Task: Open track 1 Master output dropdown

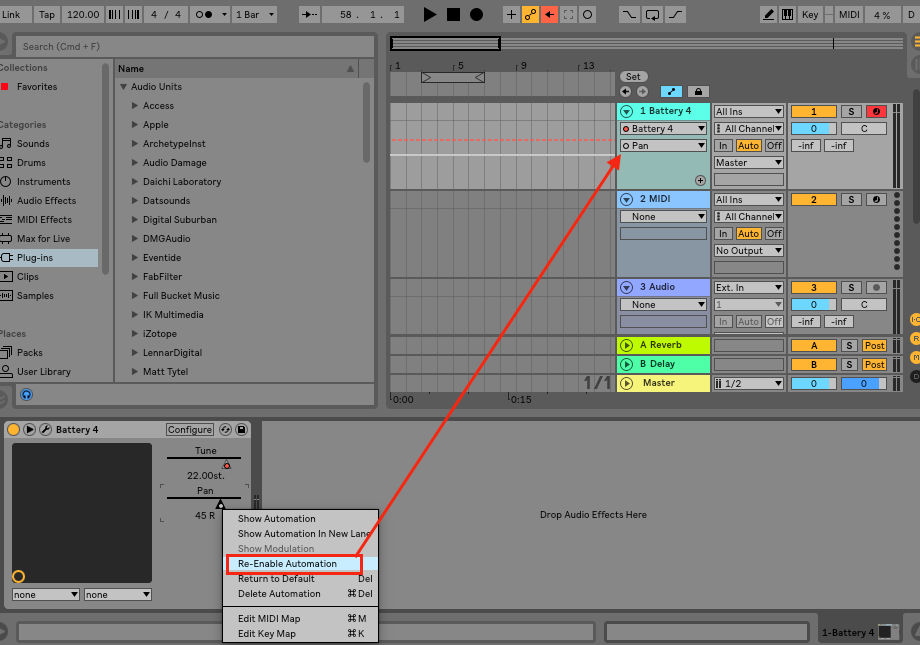Action: (749, 163)
